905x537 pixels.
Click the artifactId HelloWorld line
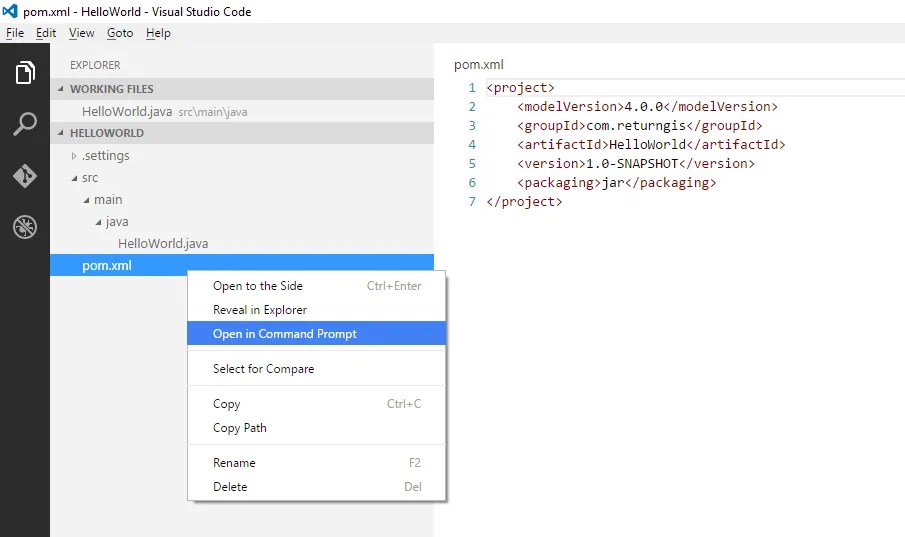coord(651,145)
